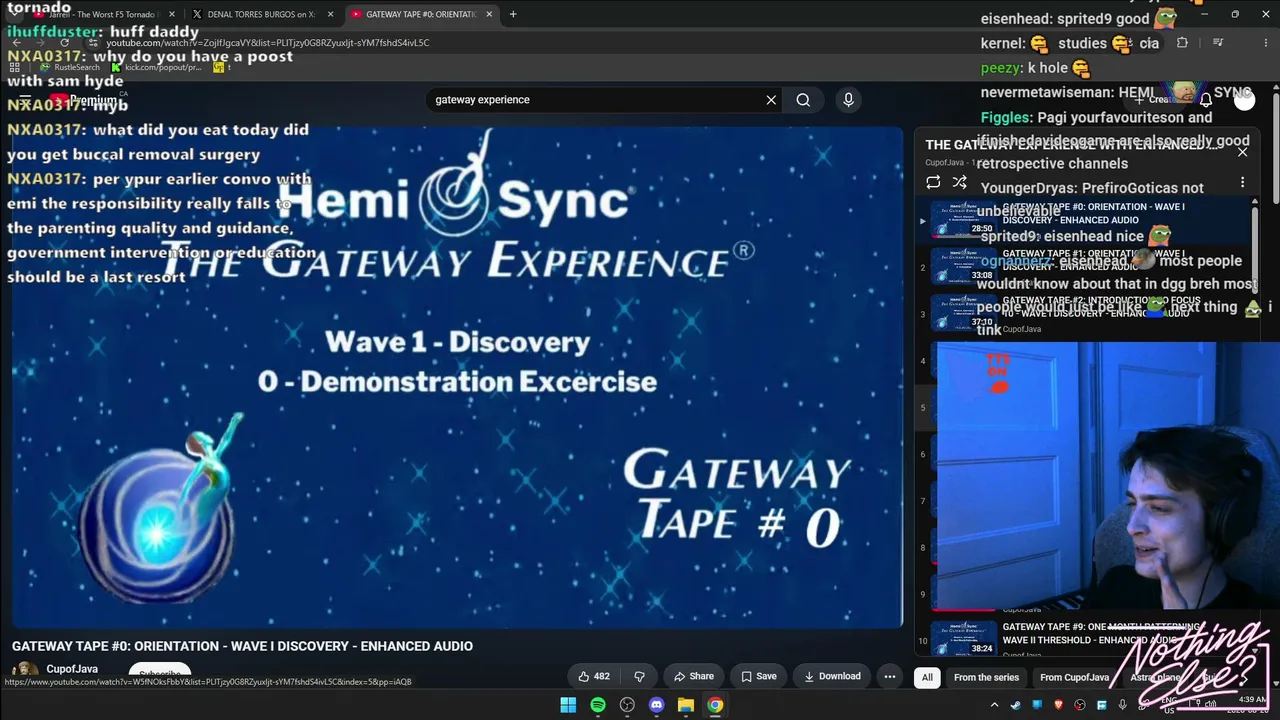Image resolution: width=1280 pixels, height=720 pixels.
Task: Toggle loop playlist
Action: pos(933,182)
